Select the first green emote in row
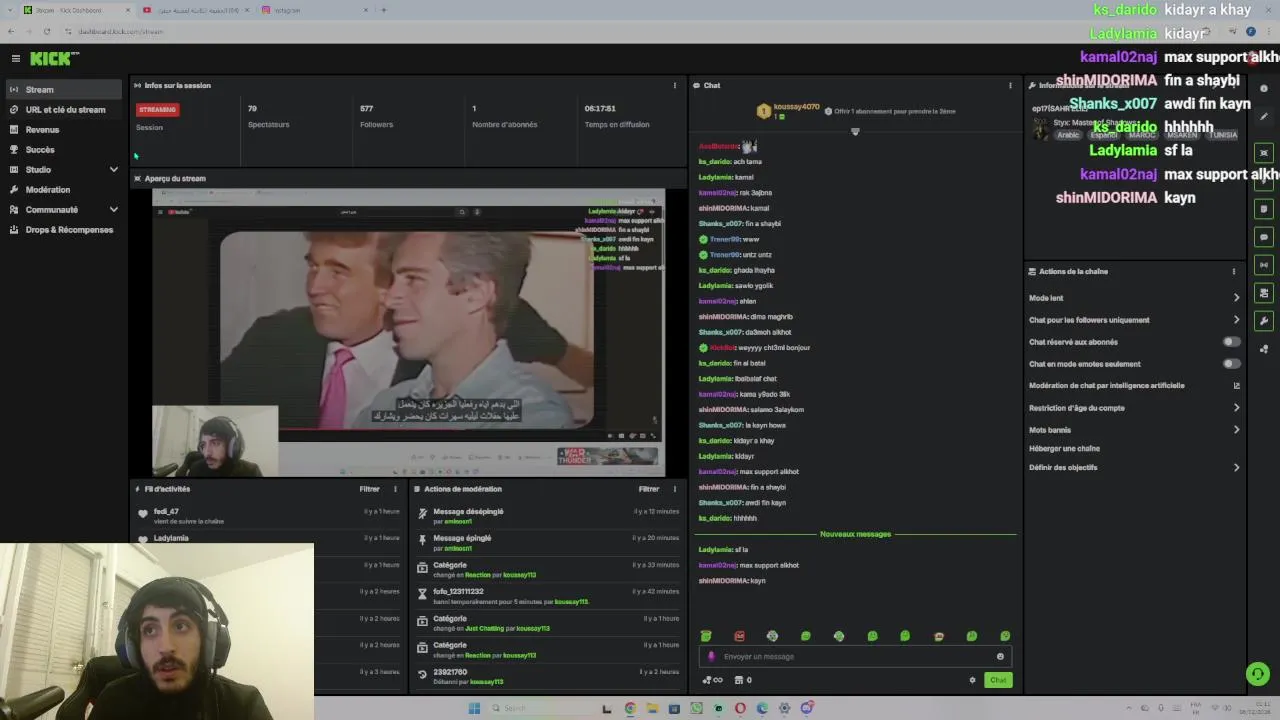 (x=706, y=636)
